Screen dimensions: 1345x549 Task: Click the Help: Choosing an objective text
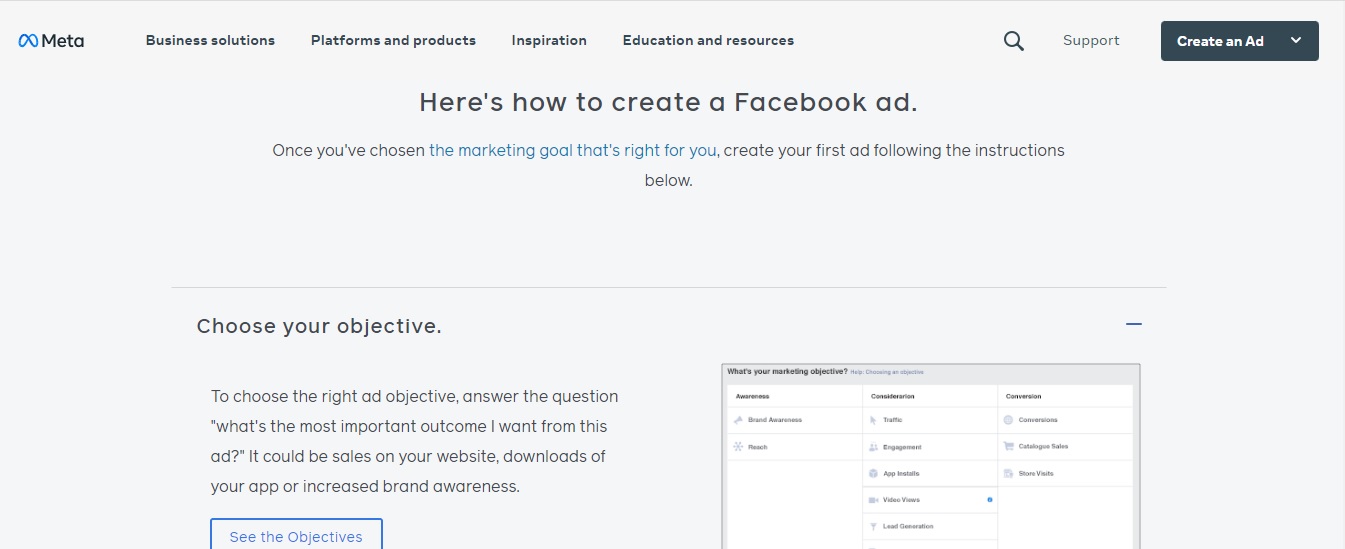point(887,372)
